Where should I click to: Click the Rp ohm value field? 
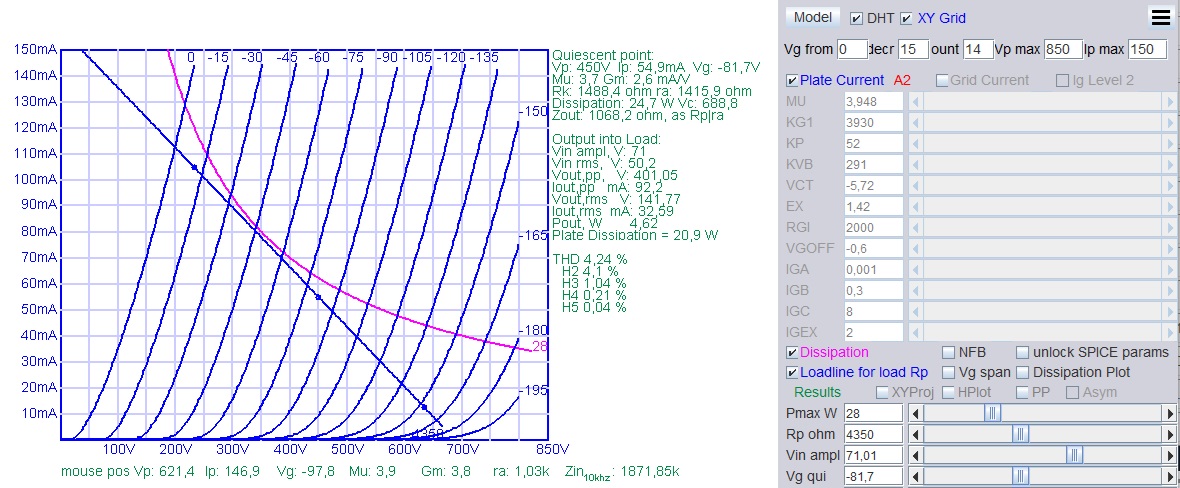tap(873, 434)
